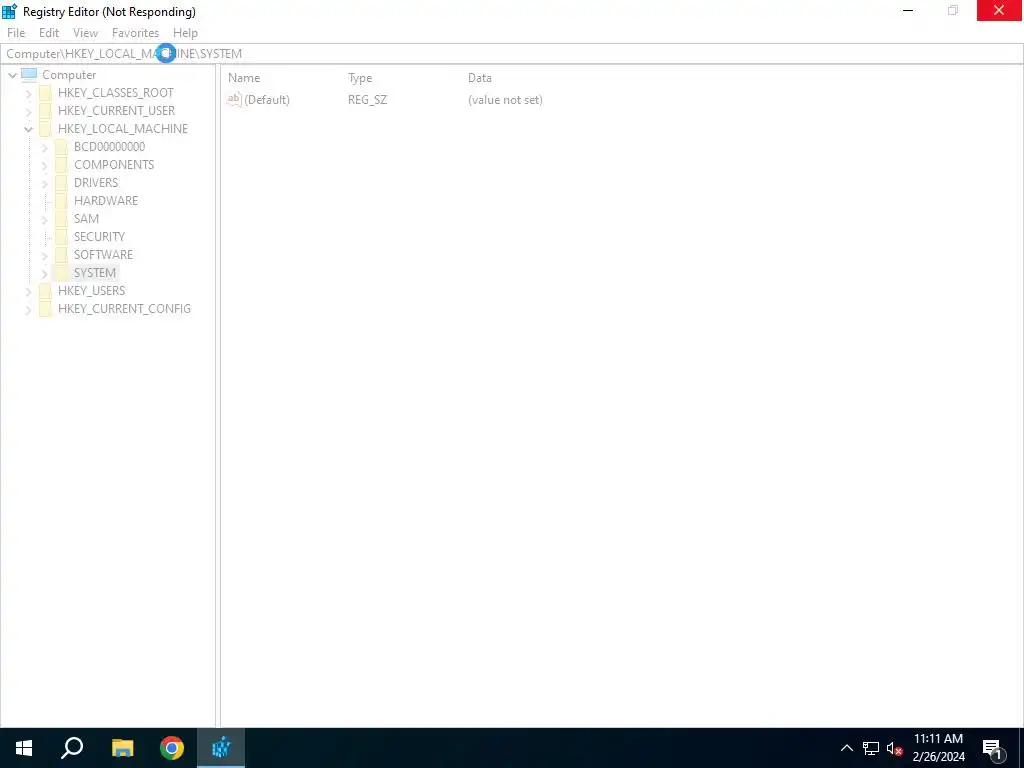
Task: Expand the BCD00000000 key chevron
Action: pos(44,148)
